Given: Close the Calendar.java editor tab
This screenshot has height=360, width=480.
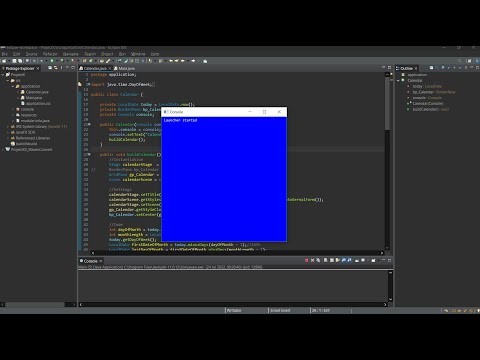Looking at the screenshot, I should tap(109, 68).
